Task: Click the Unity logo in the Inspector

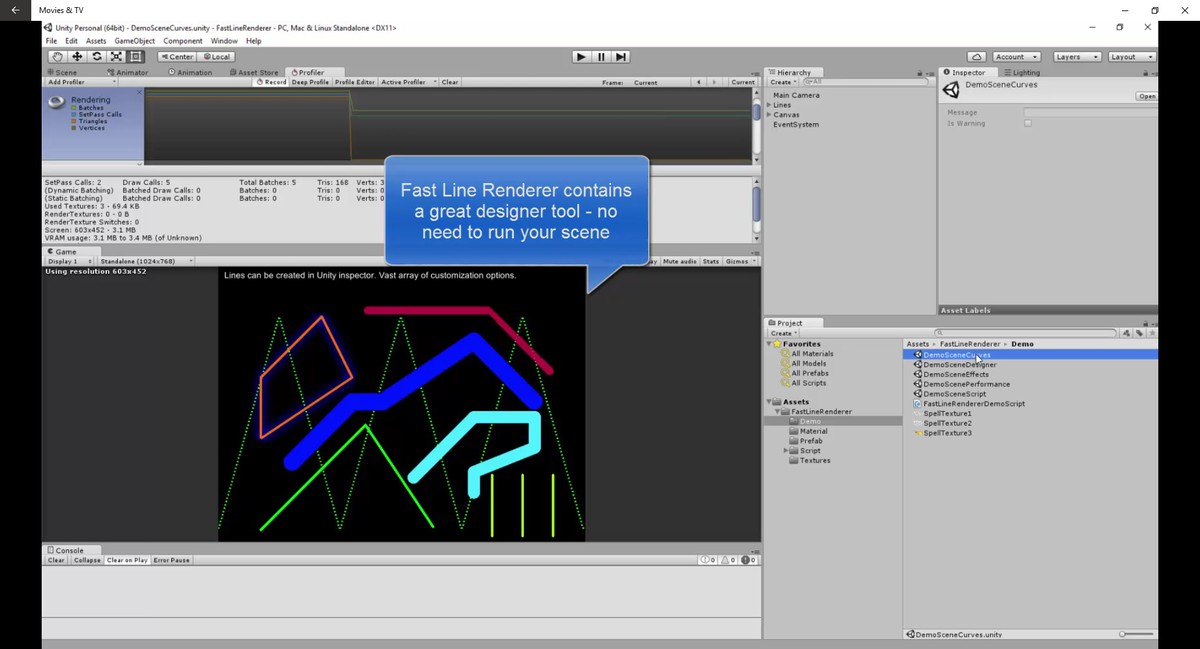Action: 951,90
